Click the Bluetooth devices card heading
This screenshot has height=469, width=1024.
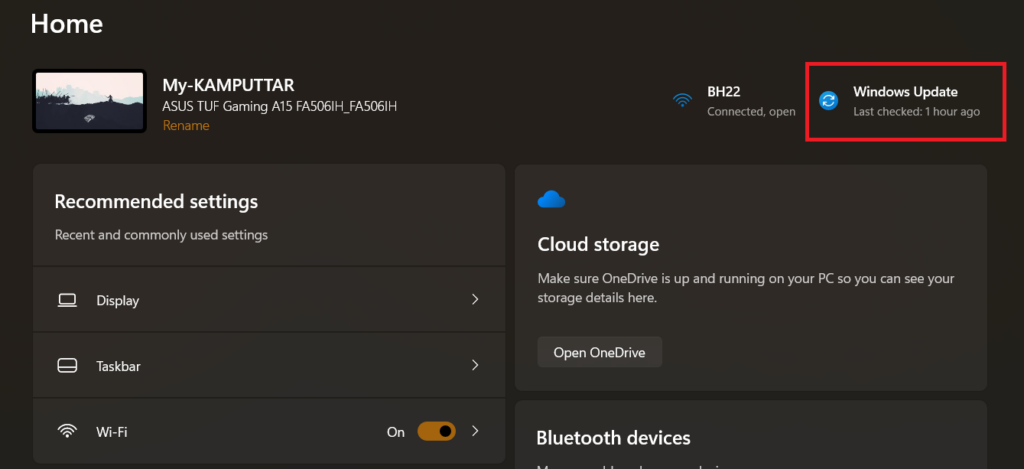[x=613, y=438]
